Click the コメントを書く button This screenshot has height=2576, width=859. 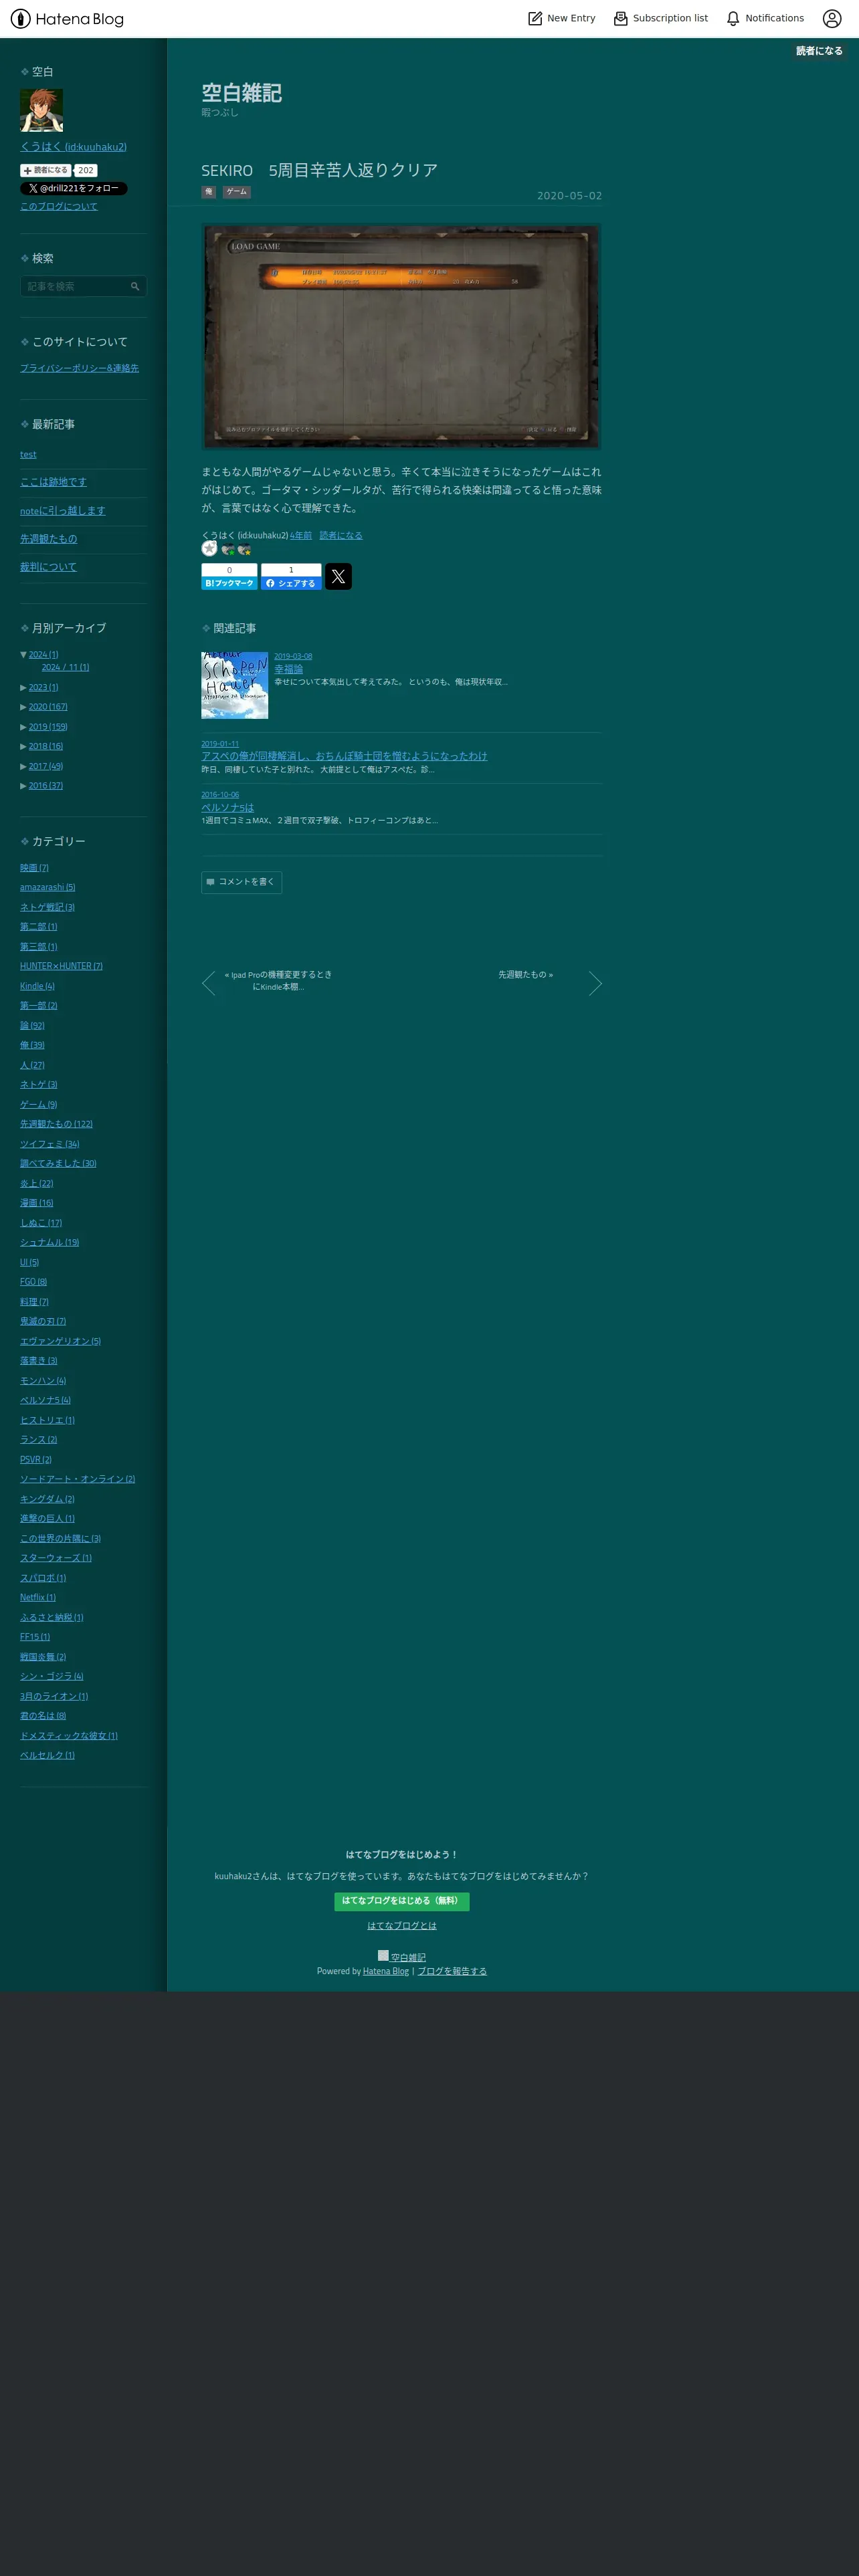pos(241,882)
